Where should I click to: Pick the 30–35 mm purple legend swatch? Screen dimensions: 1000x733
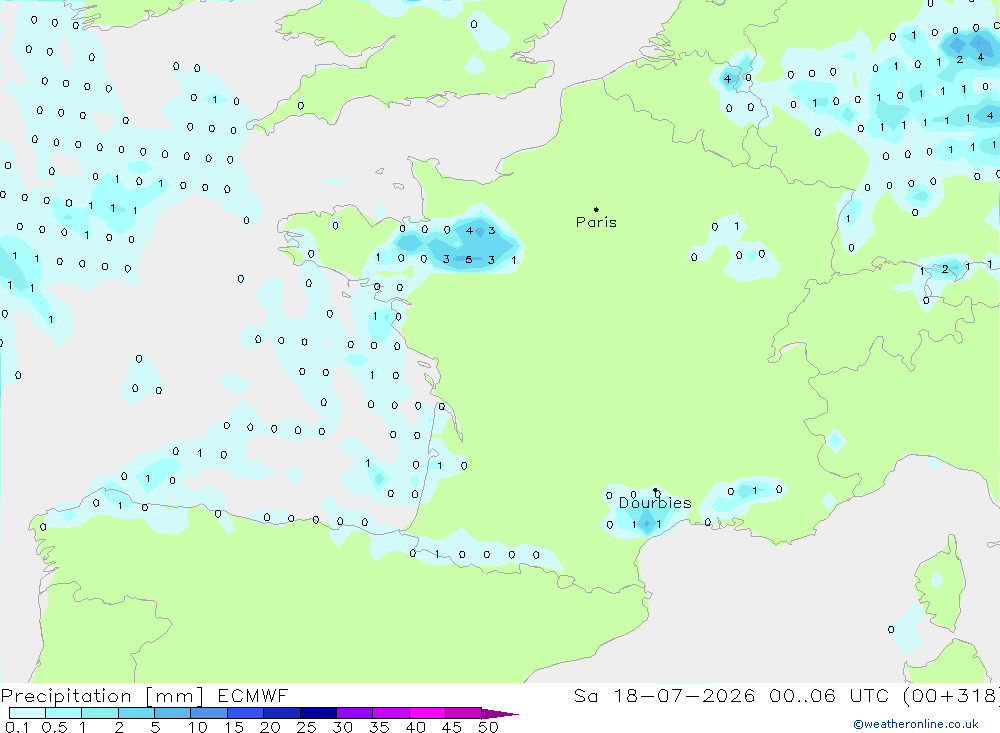pyautogui.click(x=355, y=713)
